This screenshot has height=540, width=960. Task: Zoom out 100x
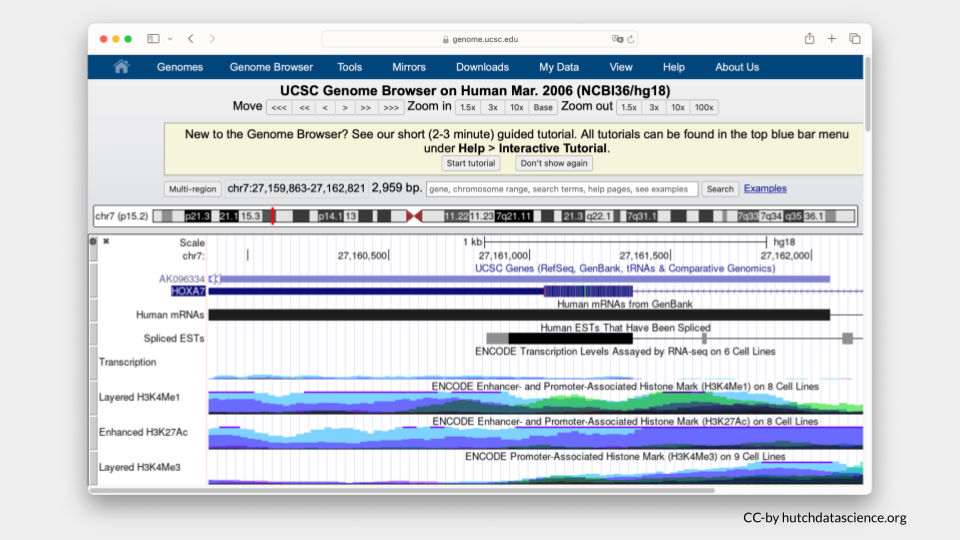(704, 107)
